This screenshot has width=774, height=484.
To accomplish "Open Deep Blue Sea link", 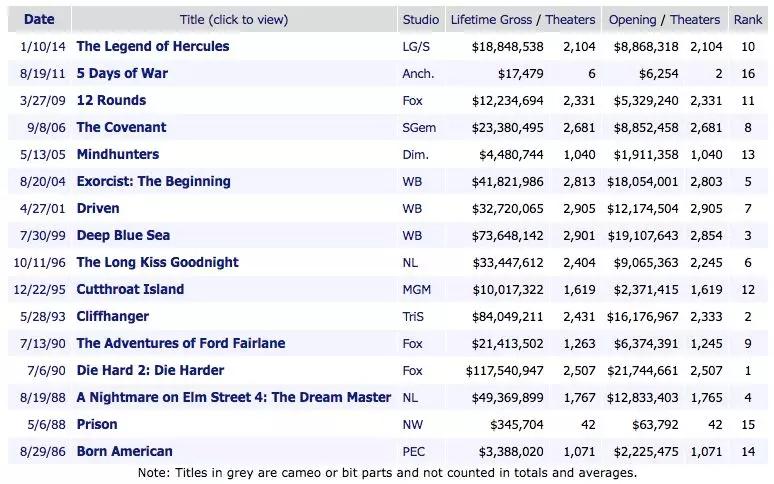I will 123,235.
